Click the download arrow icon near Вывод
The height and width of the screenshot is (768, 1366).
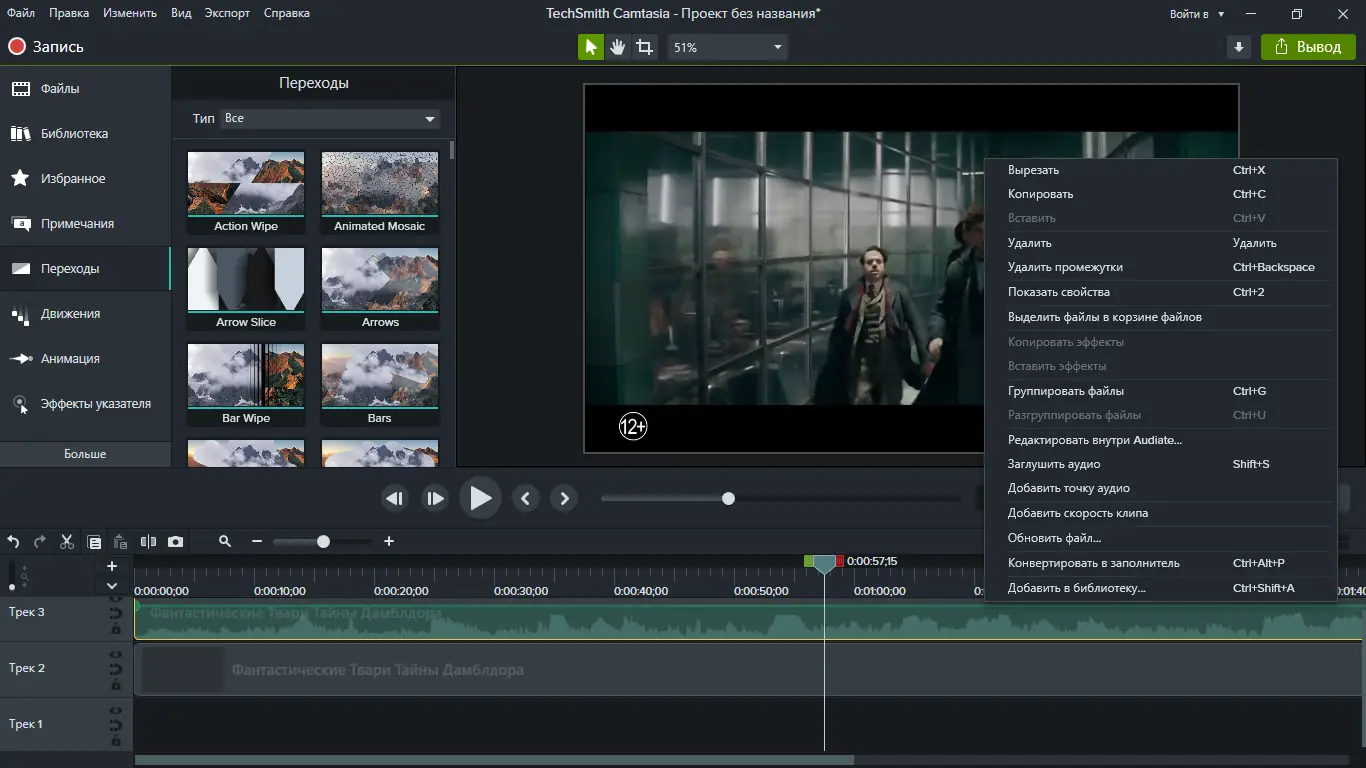[x=1239, y=47]
